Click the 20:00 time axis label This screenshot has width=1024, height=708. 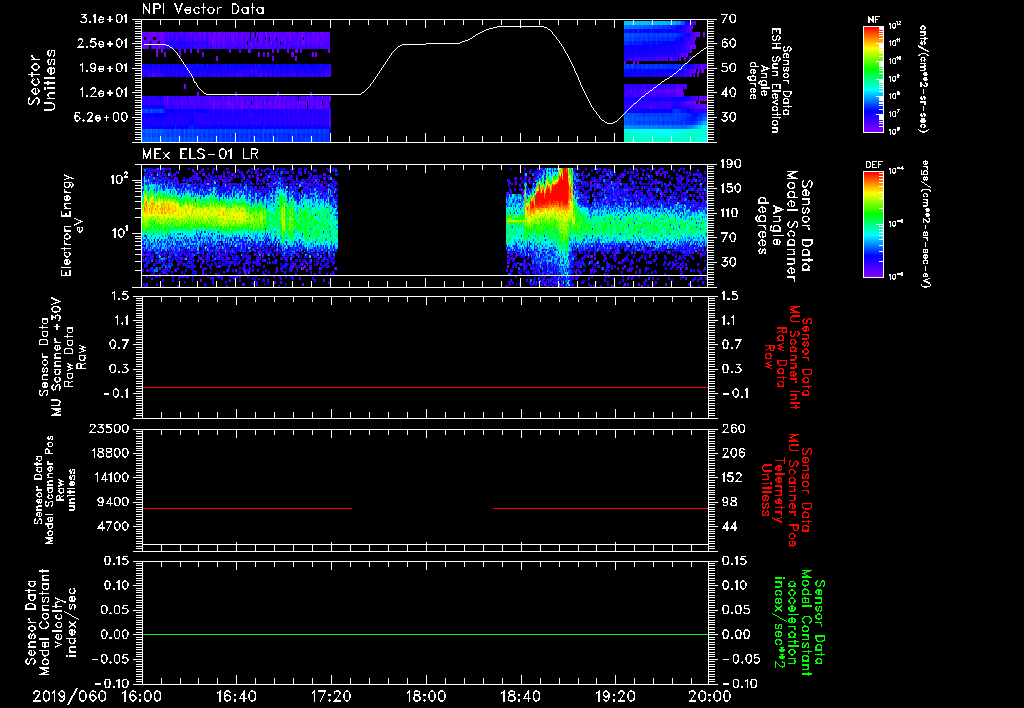pos(710,696)
